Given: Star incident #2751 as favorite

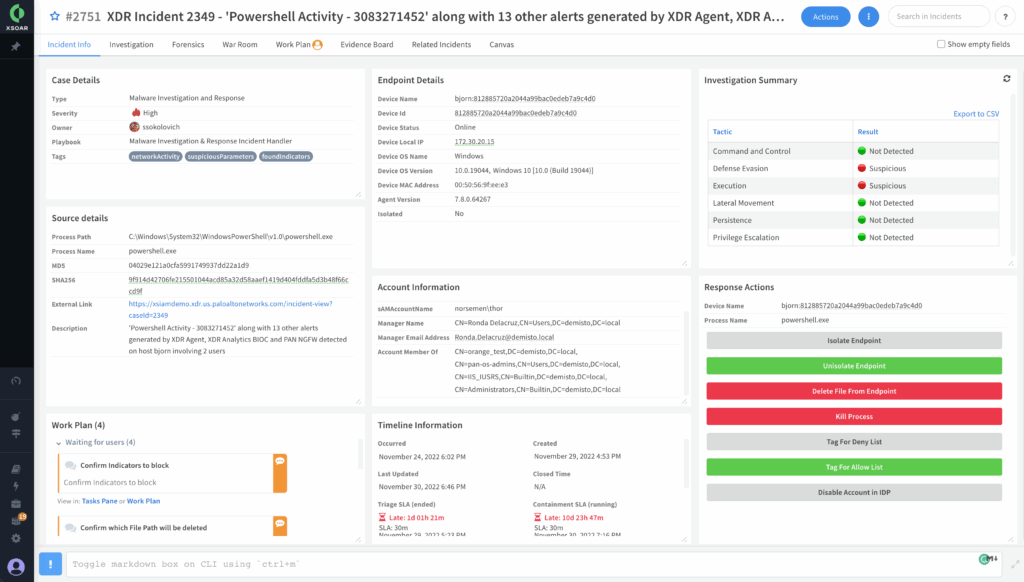Looking at the screenshot, I should pos(55,17).
